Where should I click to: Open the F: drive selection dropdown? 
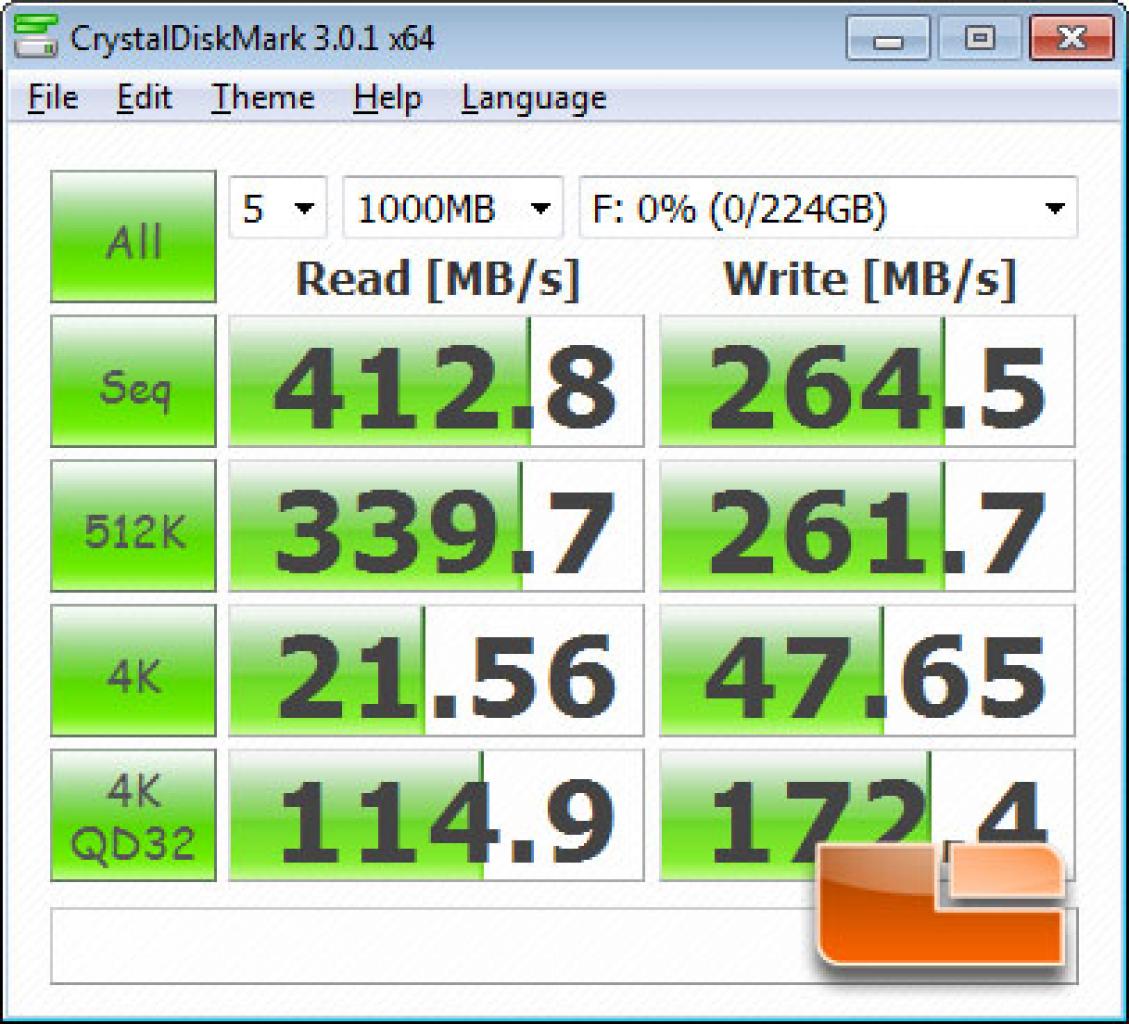[828, 207]
